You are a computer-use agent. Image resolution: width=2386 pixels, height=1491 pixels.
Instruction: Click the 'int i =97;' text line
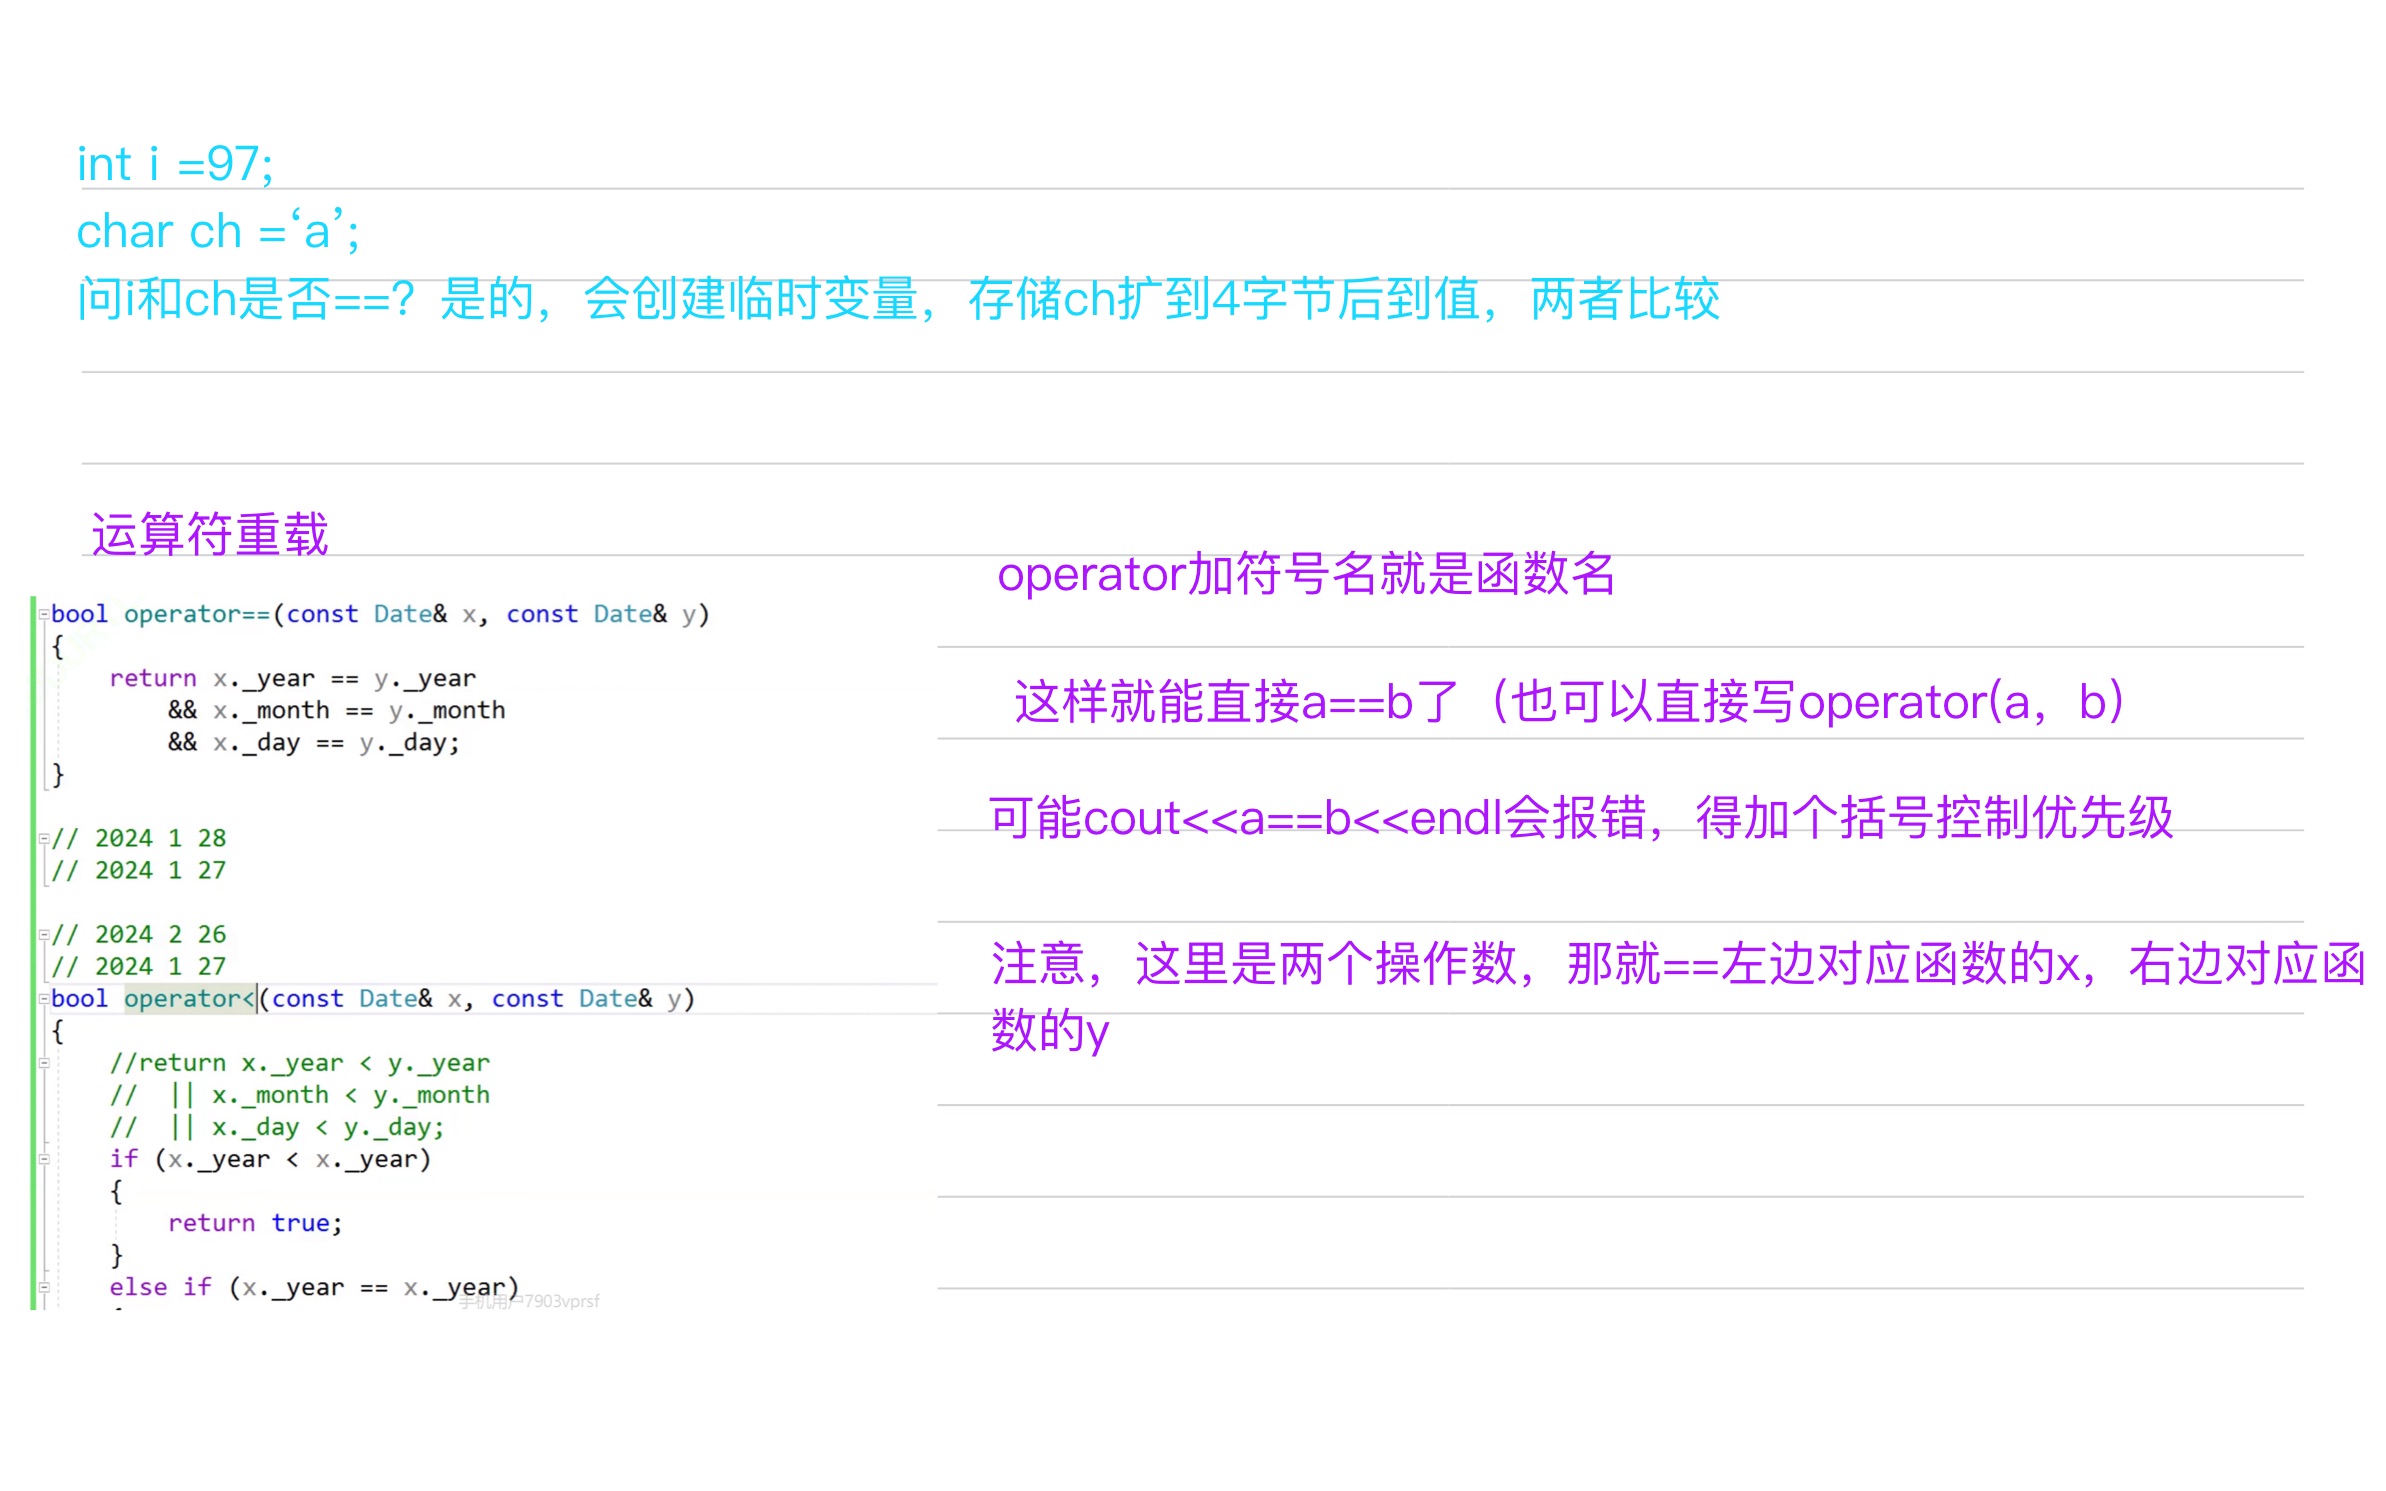(x=175, y=164)
